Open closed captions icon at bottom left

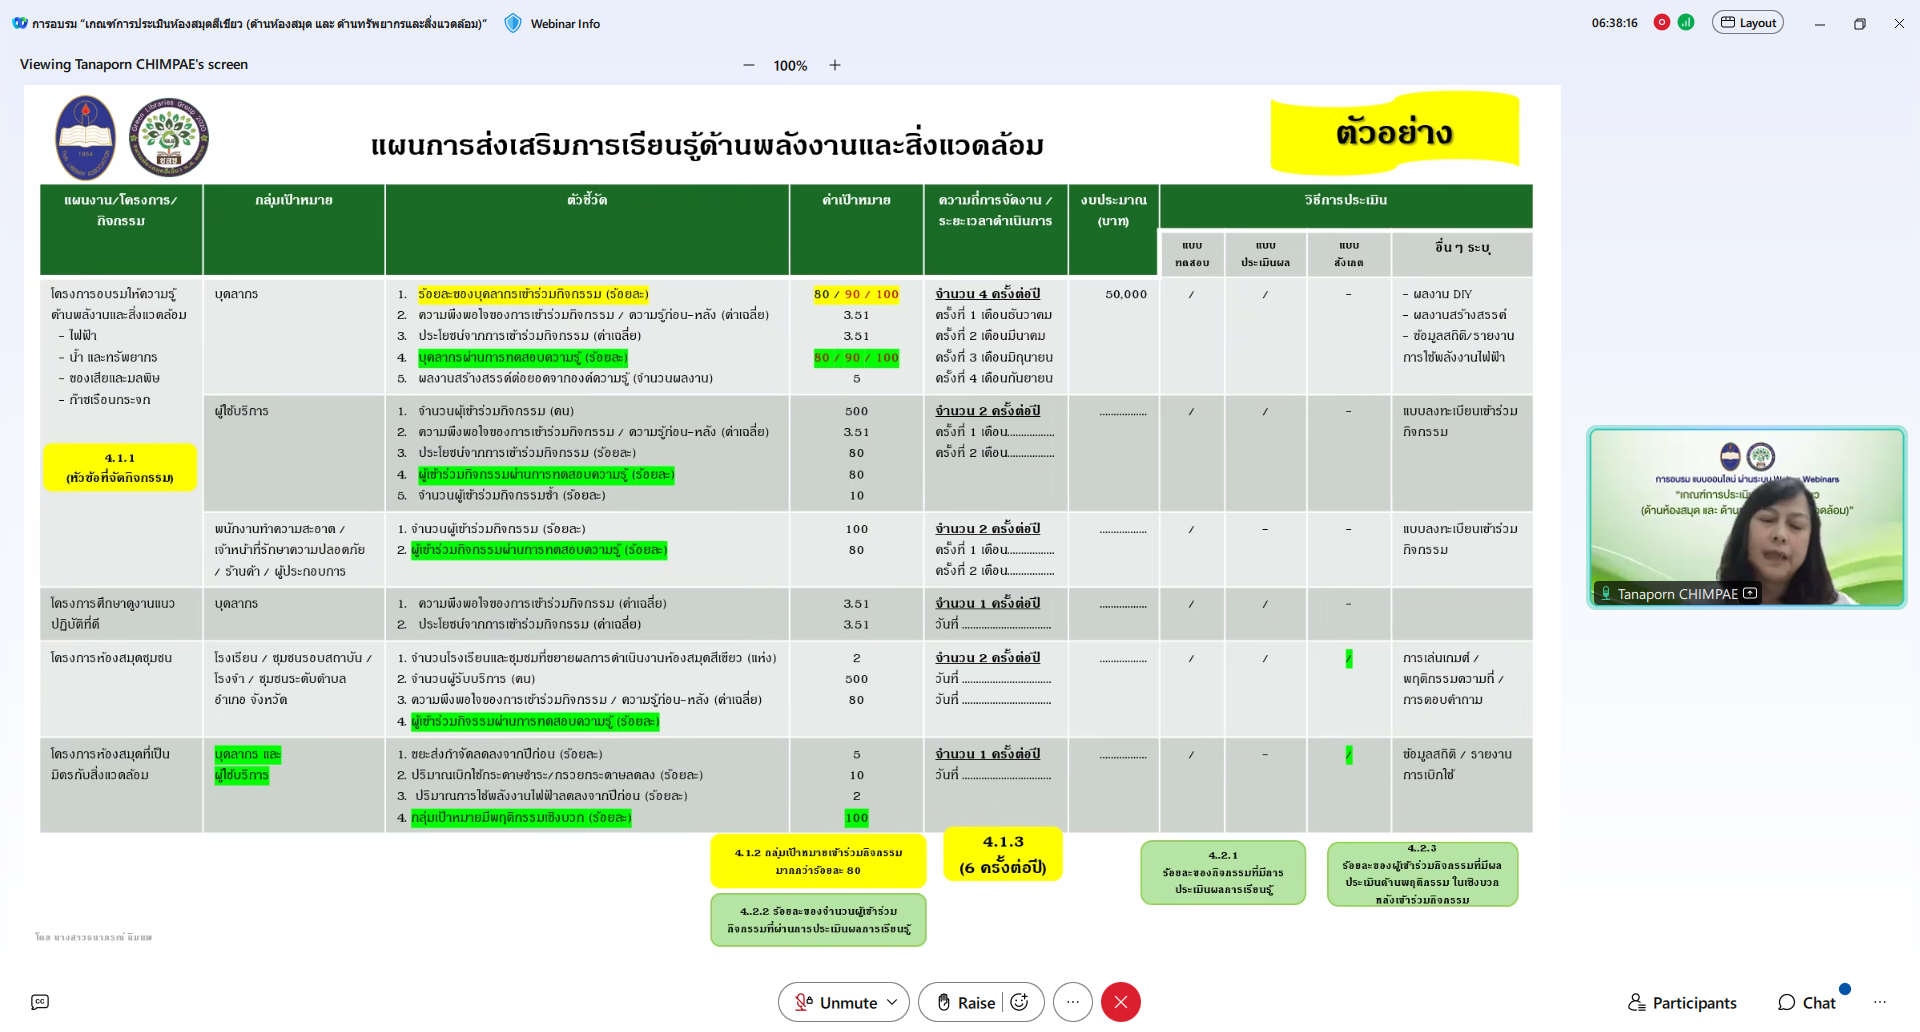(40, 1002)
